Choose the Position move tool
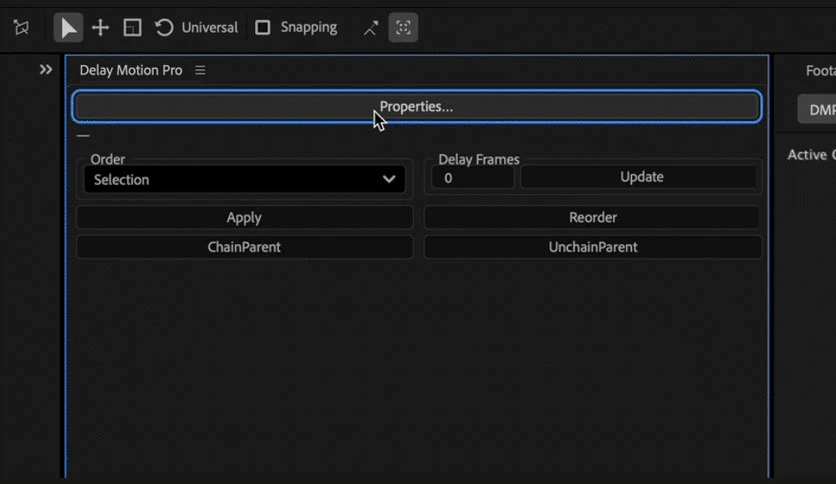 (x=100, y=28)
